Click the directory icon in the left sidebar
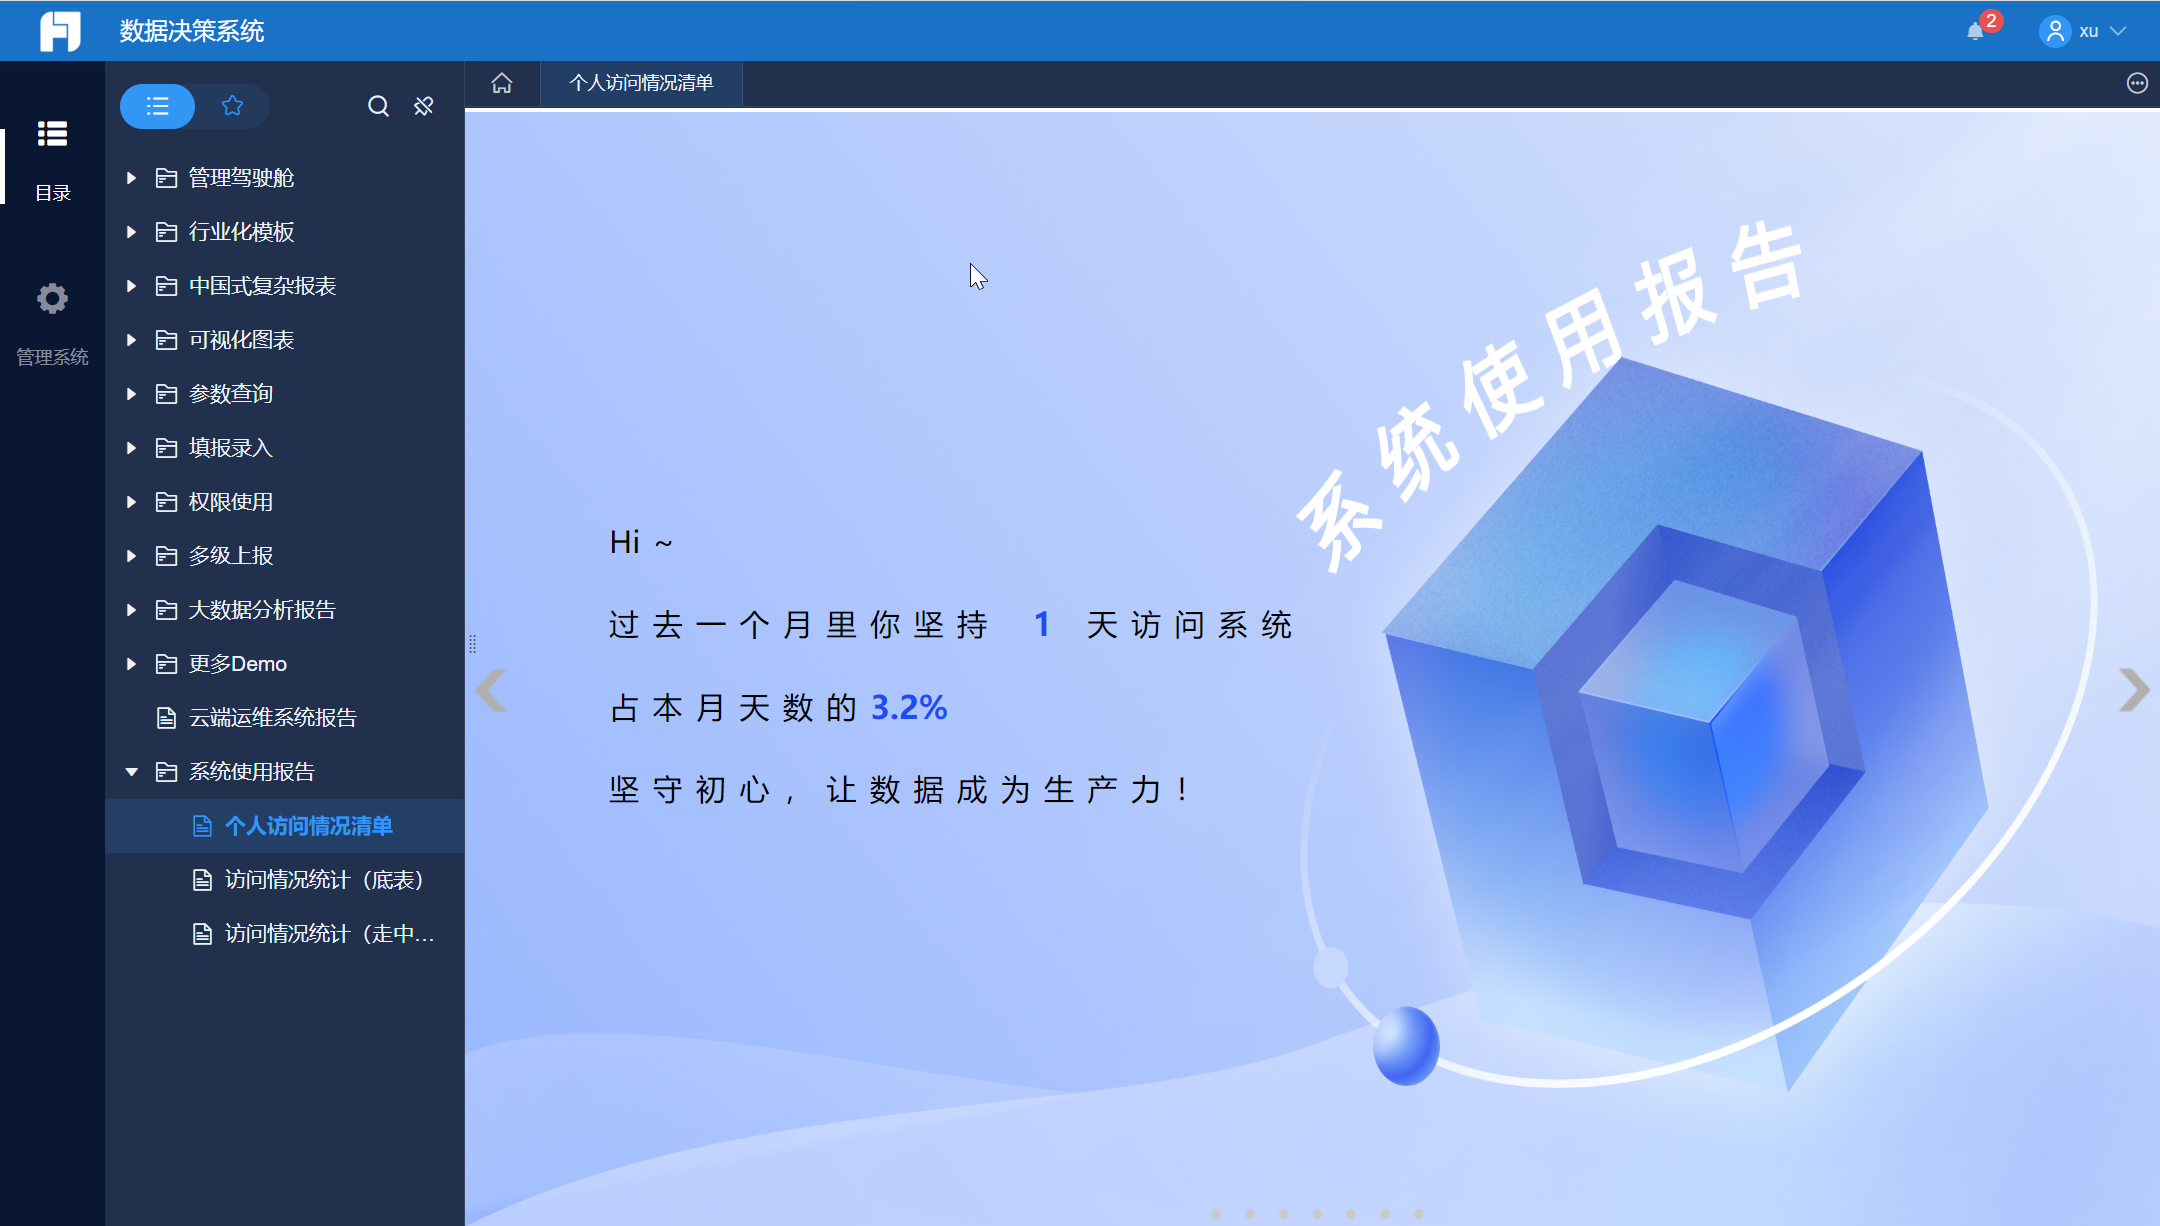 point(52,134)
